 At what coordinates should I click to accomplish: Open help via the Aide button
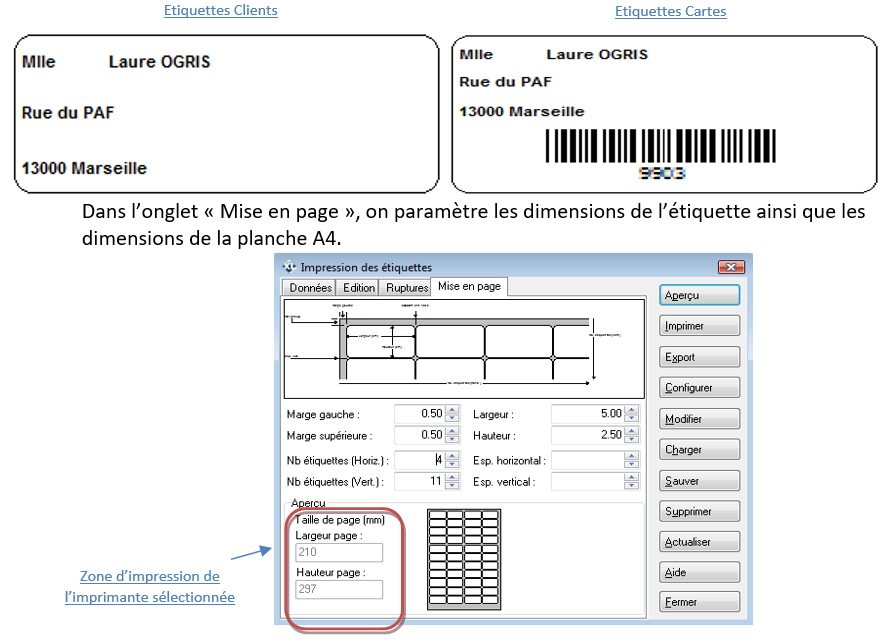click(699, 571)
